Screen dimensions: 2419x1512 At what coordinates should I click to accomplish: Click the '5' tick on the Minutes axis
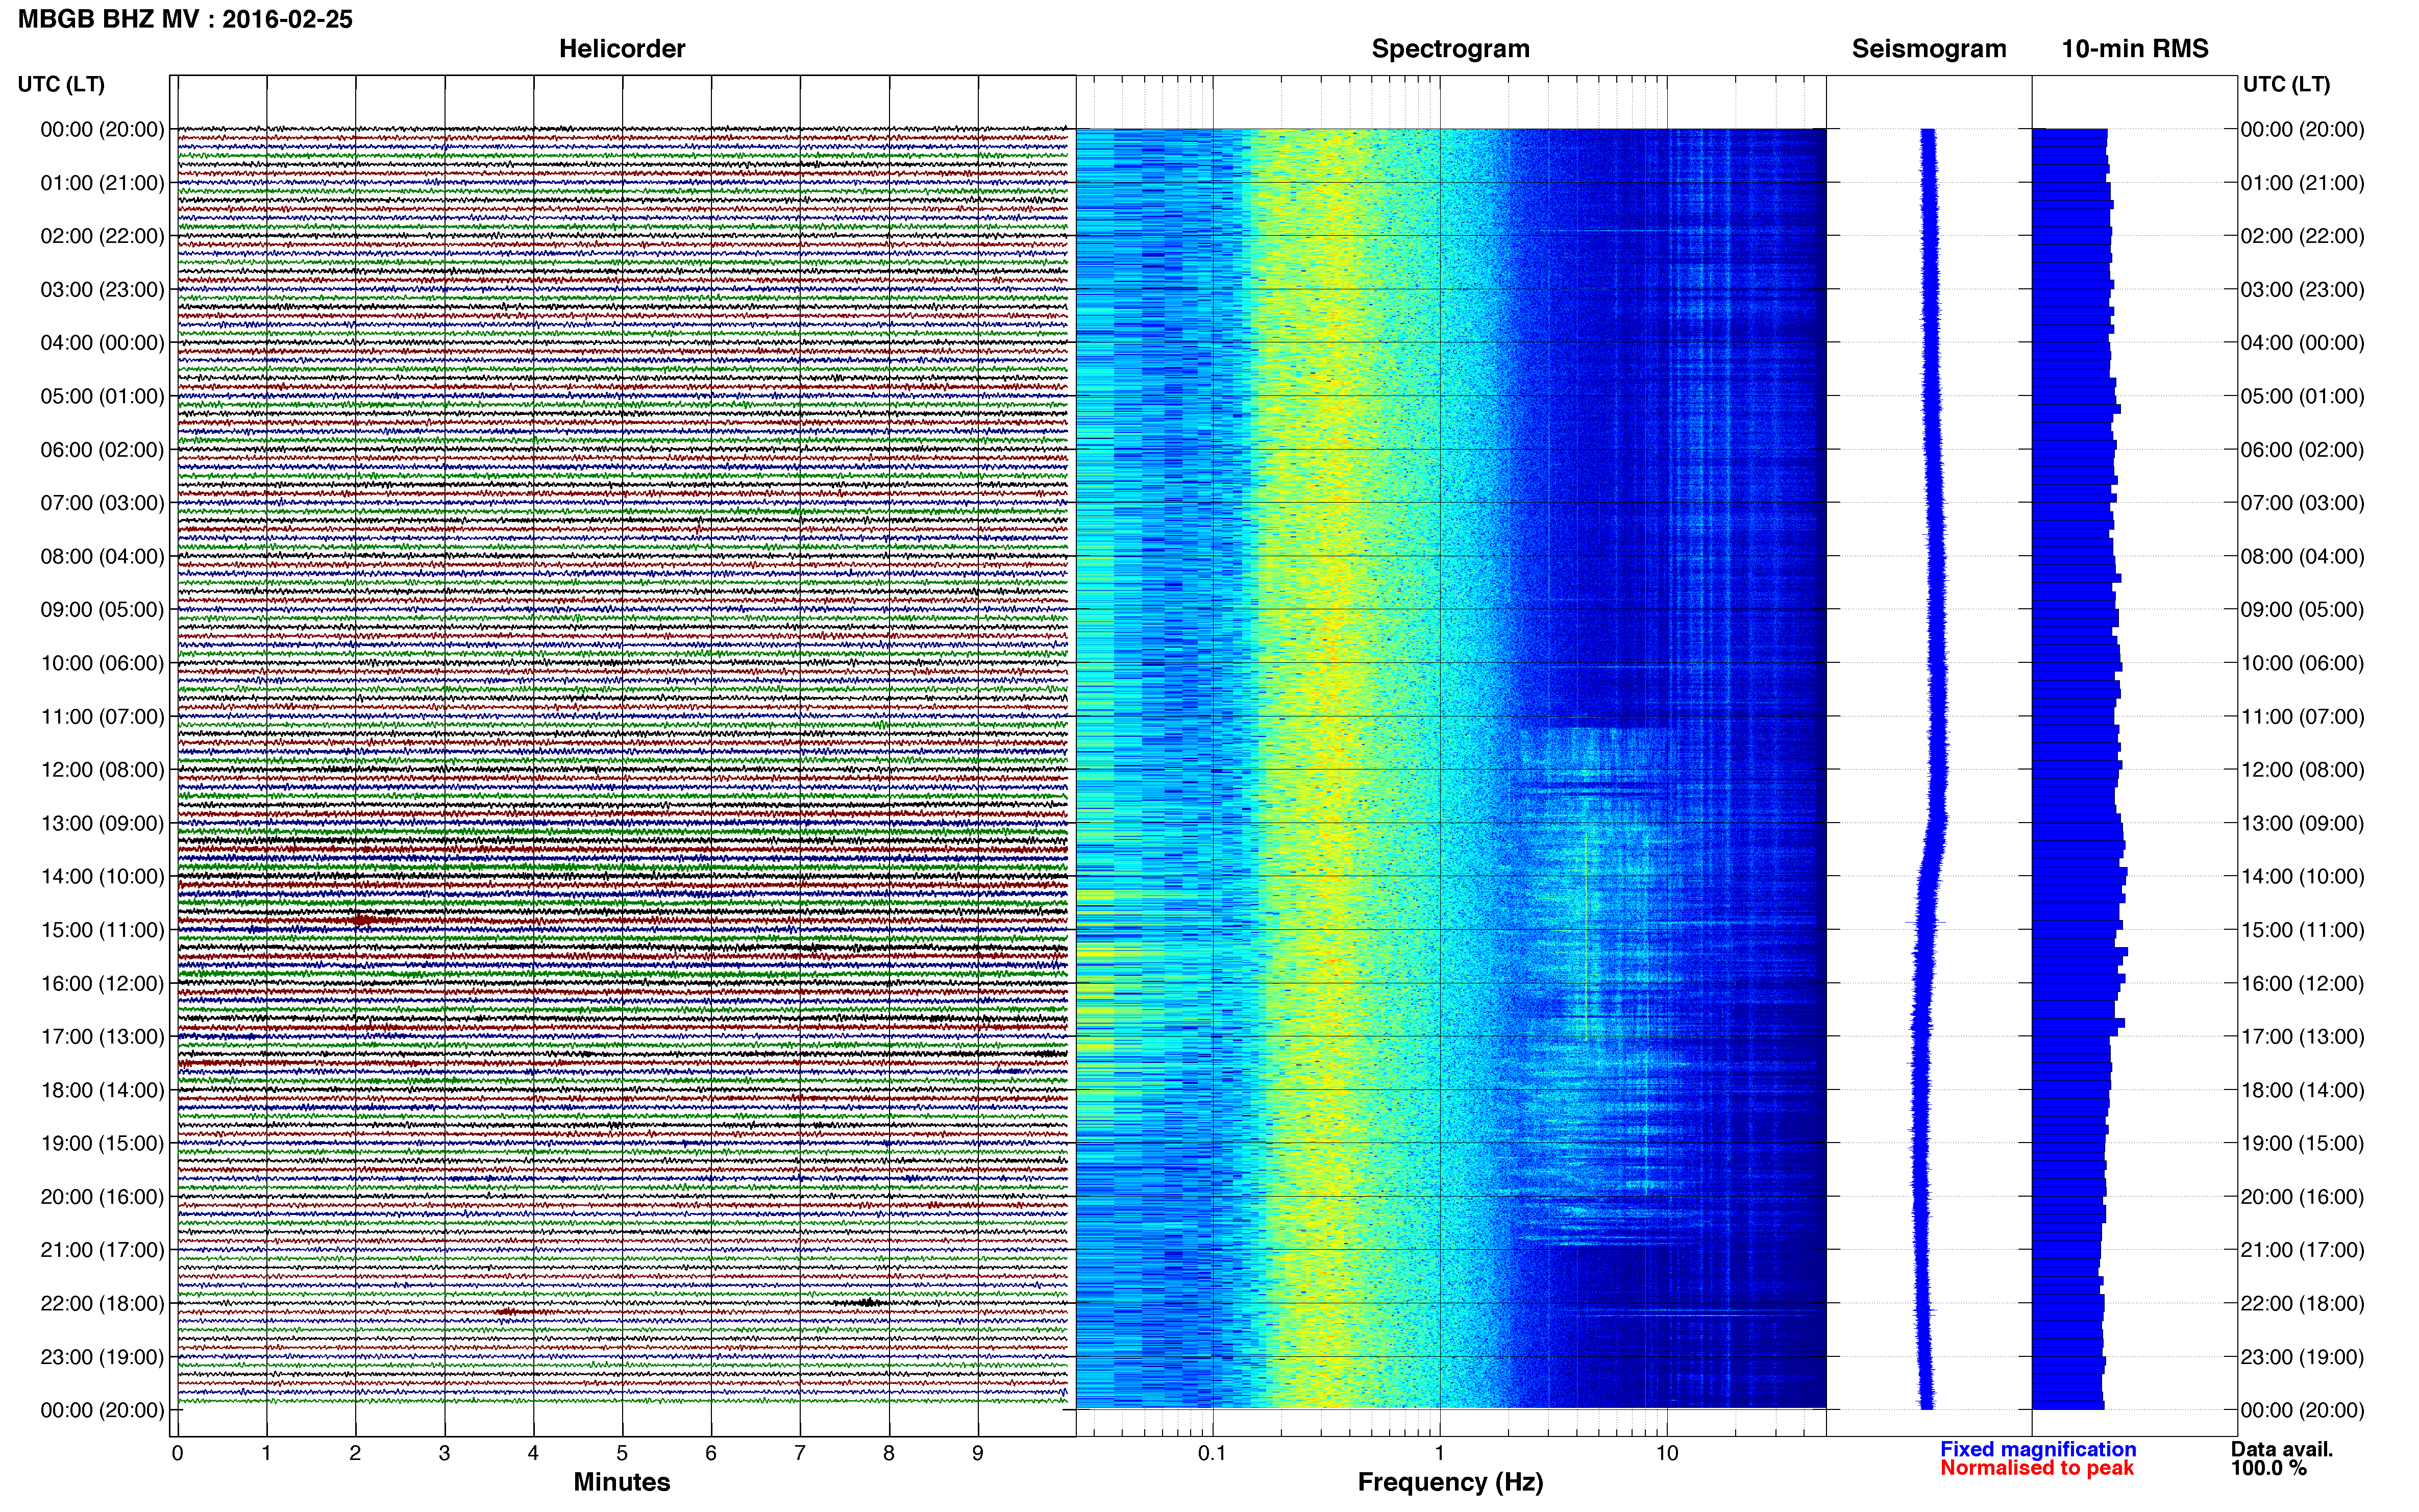[622, 1454]
